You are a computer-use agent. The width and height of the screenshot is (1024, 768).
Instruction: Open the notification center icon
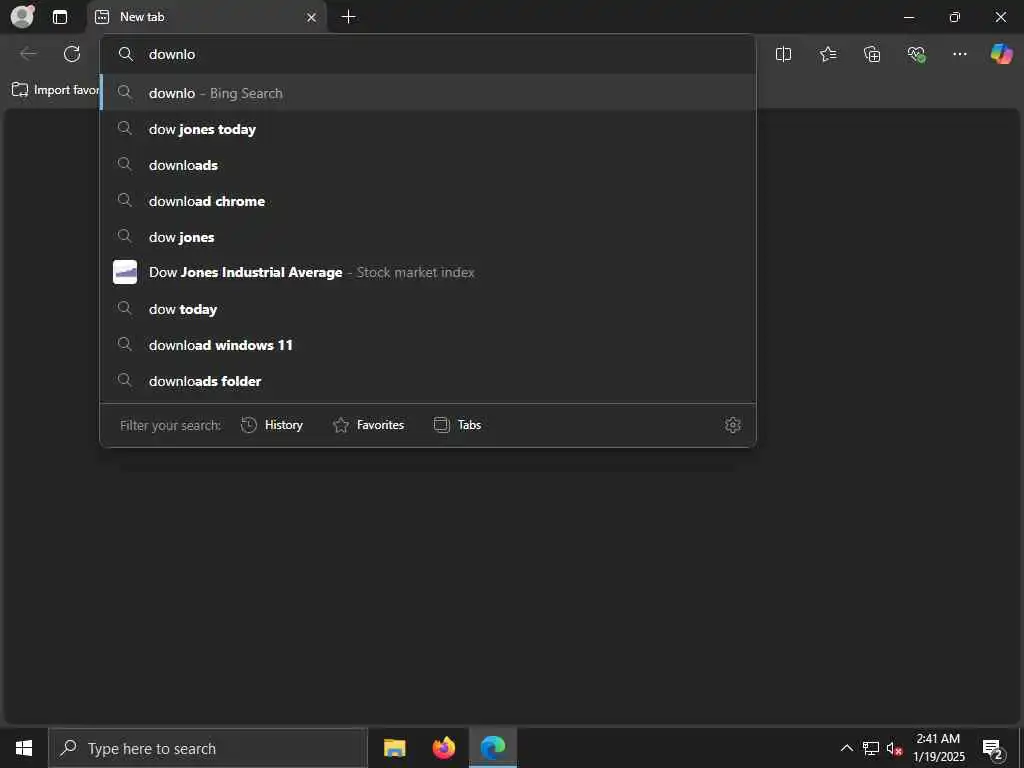coord(993,749)
